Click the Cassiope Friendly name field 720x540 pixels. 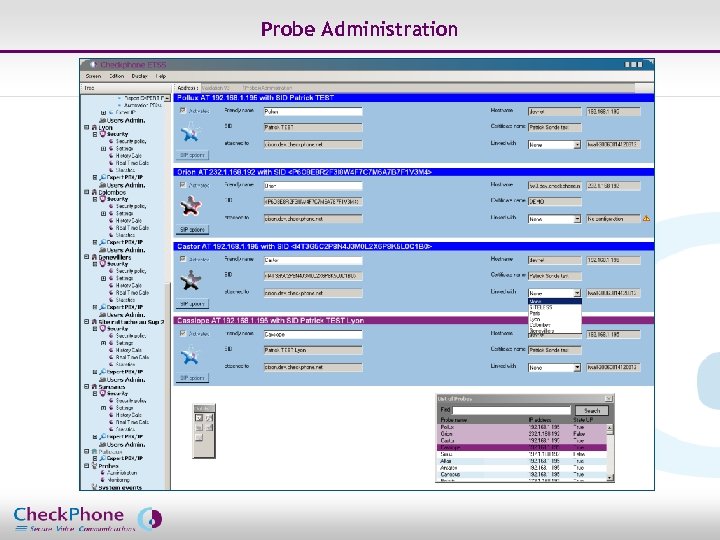(313, 334)
